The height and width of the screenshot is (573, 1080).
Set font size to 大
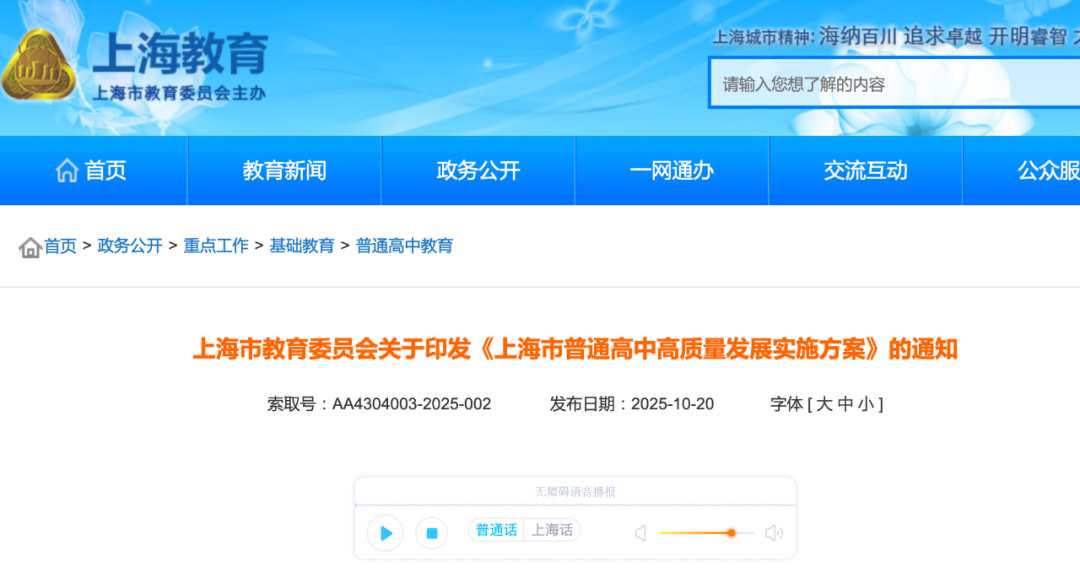[x=824, y=404]
